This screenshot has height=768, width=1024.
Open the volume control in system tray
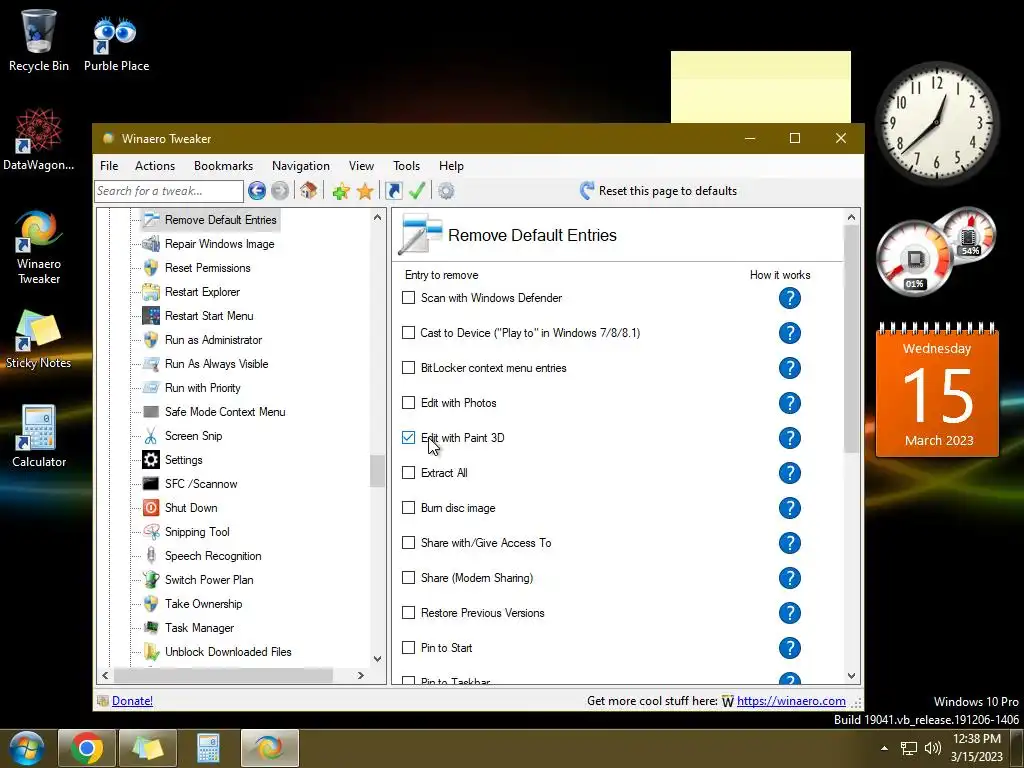(x=933, y=748)
